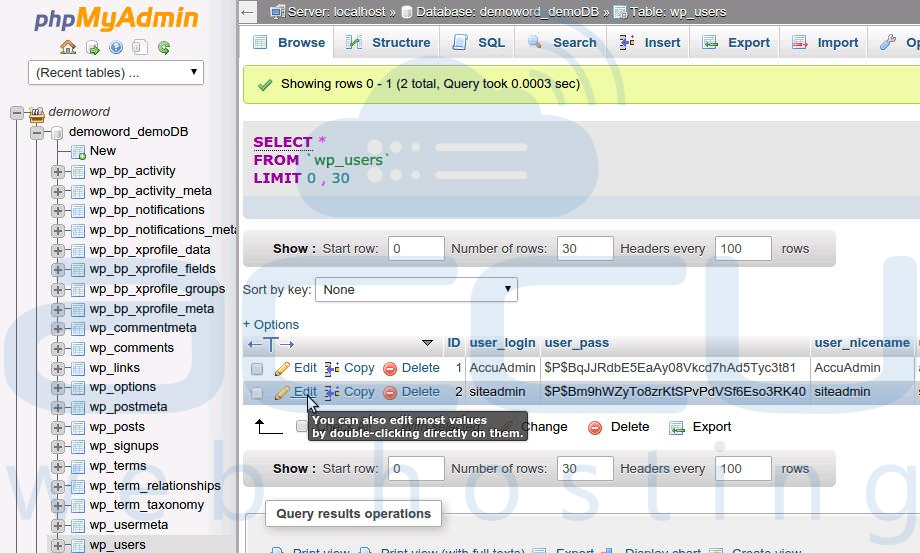This screenshot has height=553, width=920.
Task: Click the Server: localhost breadcrumb link
Action: [x=336, y=12]
